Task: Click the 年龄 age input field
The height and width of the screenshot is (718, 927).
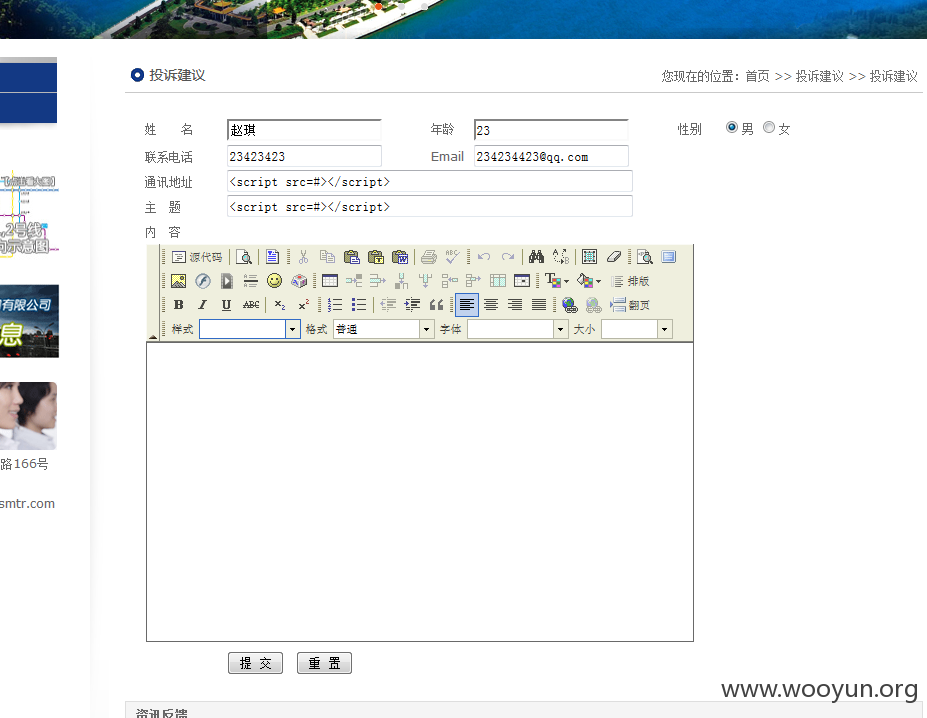Action: pyautogui.click(x=551, y=130)
